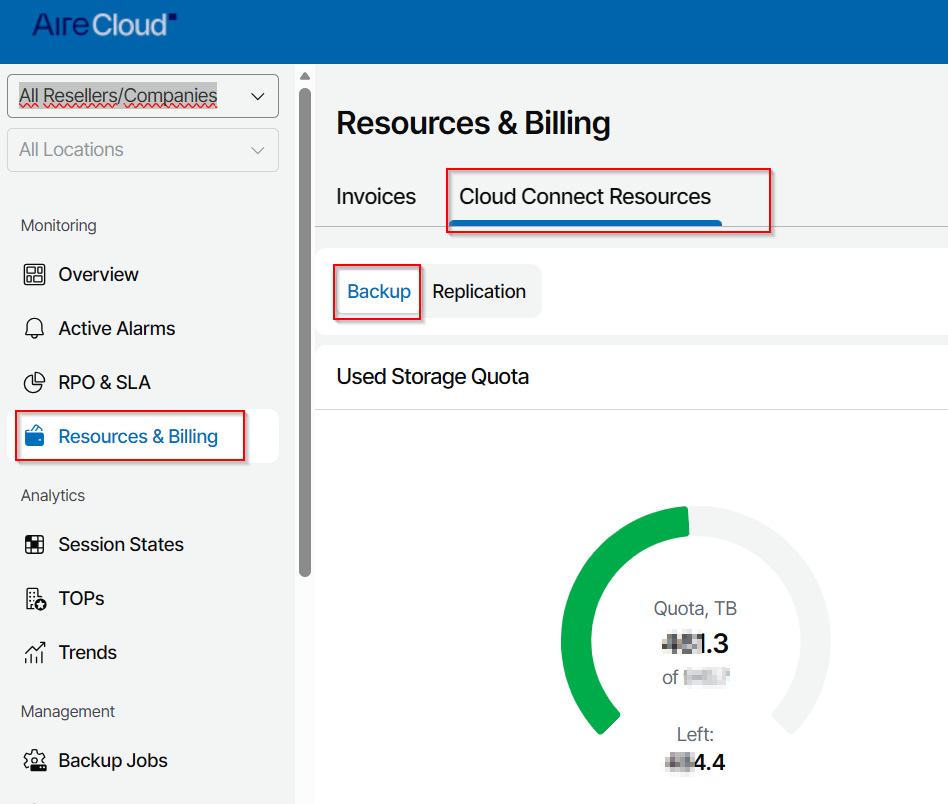Click the sidebar scrollbar up arrow
948x804 pixels.
tap(305, 76)
